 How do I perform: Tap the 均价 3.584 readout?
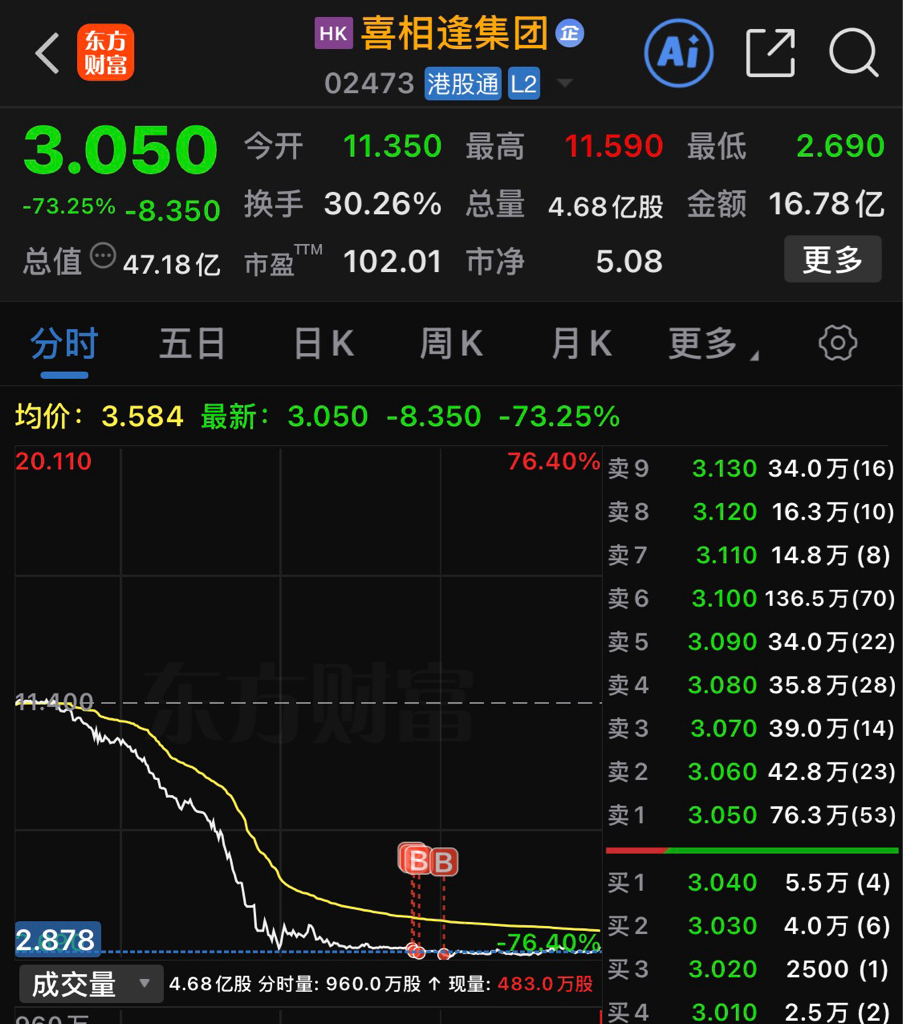click(99, 416)
